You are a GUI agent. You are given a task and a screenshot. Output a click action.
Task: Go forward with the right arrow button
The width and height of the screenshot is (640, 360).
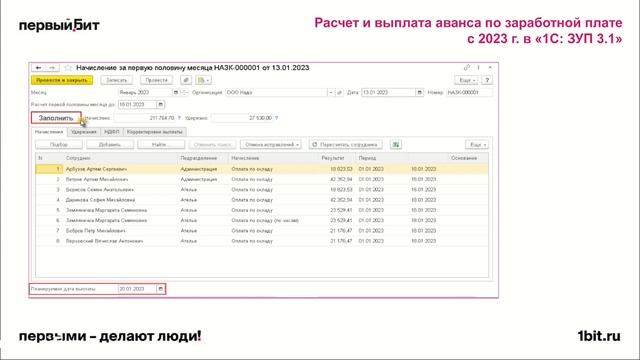tap(52, 68)
